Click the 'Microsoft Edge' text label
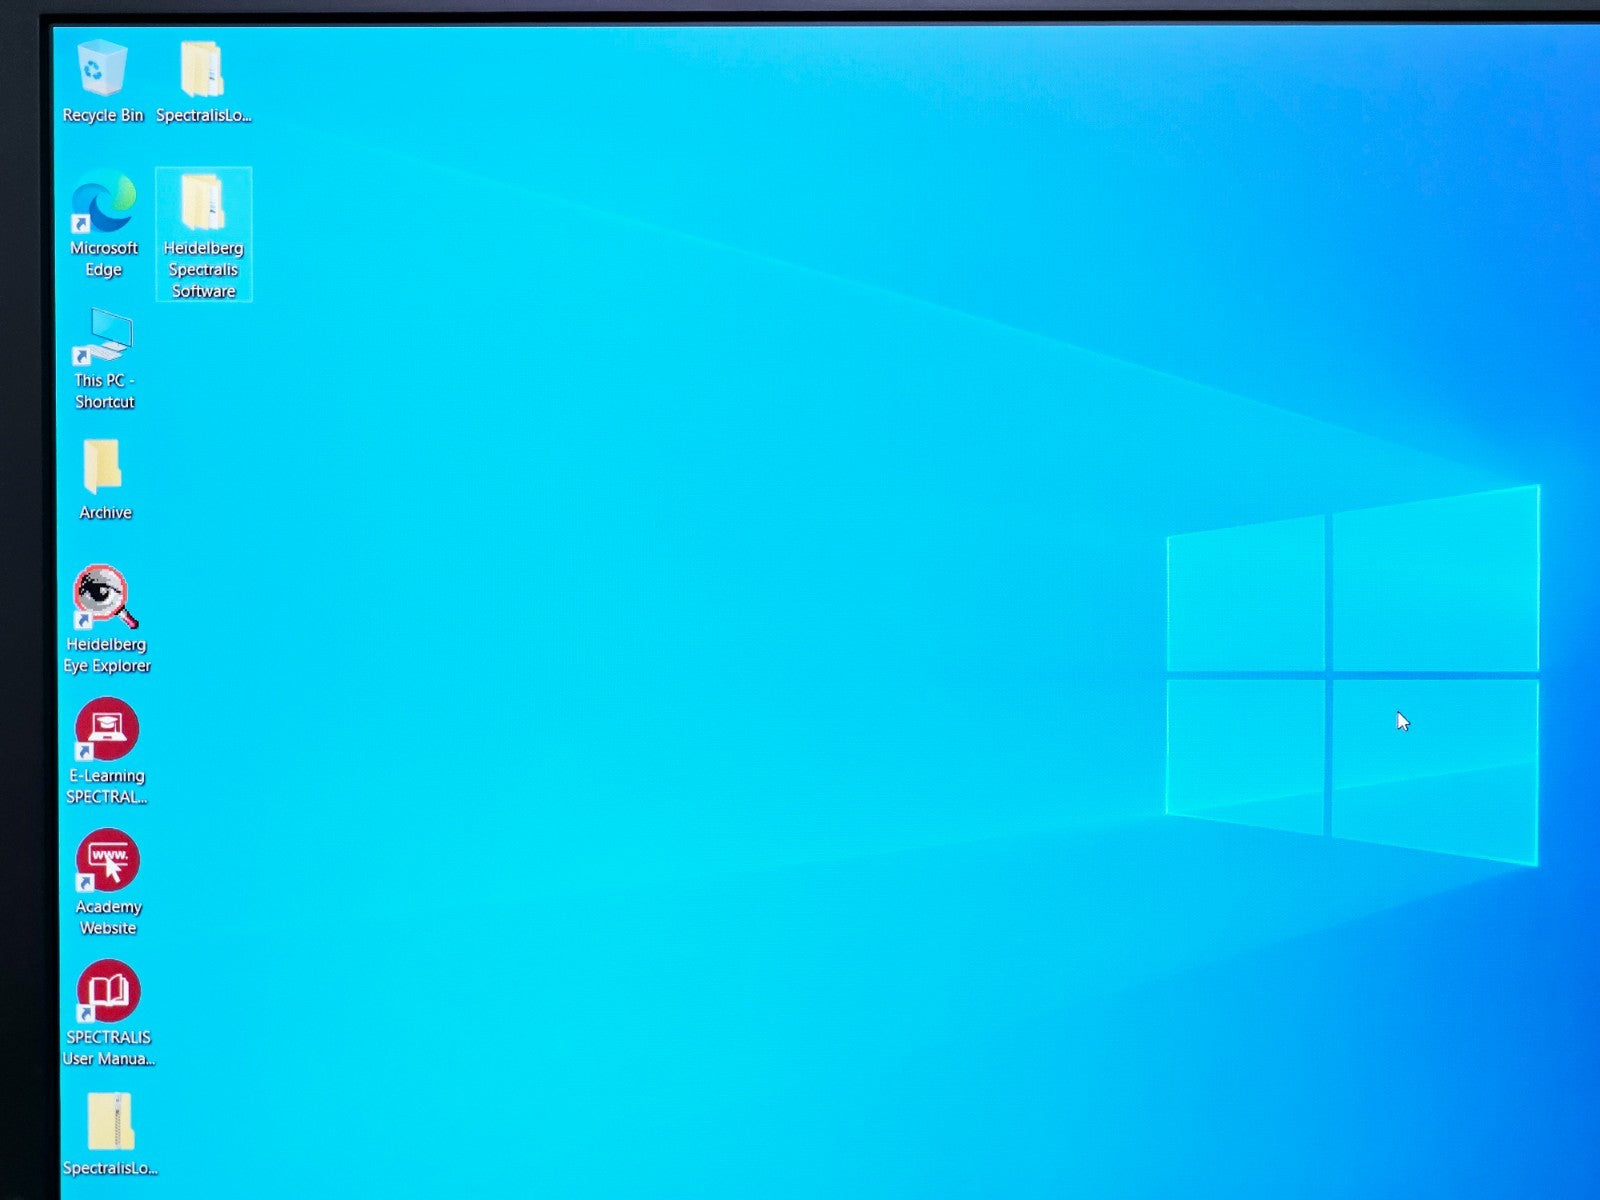The height and width of the screenshot is (1200, 1600). point(104,259)
